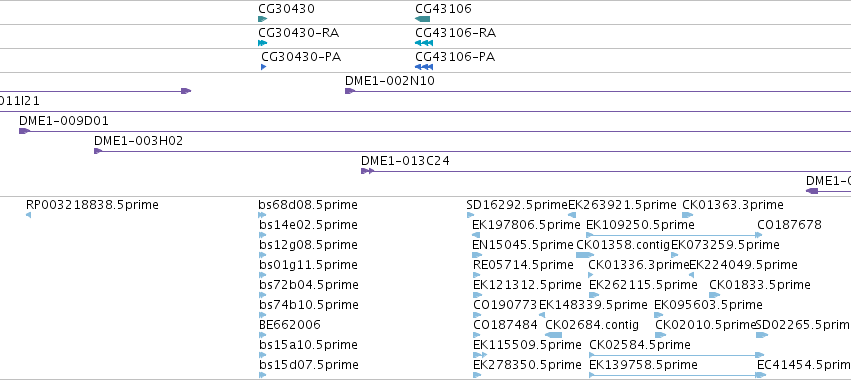The width and height of the screenshot is (851, 380).
Task: Select the CG30430 gene arrow glyph
Action: tap(263, 19)
